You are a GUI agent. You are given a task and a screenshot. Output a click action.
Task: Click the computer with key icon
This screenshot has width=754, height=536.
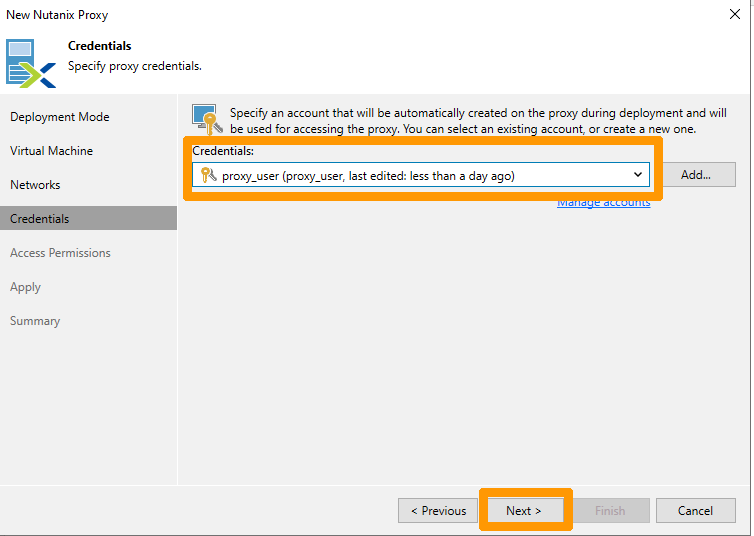pyautogui.click(x=207, y=119)
